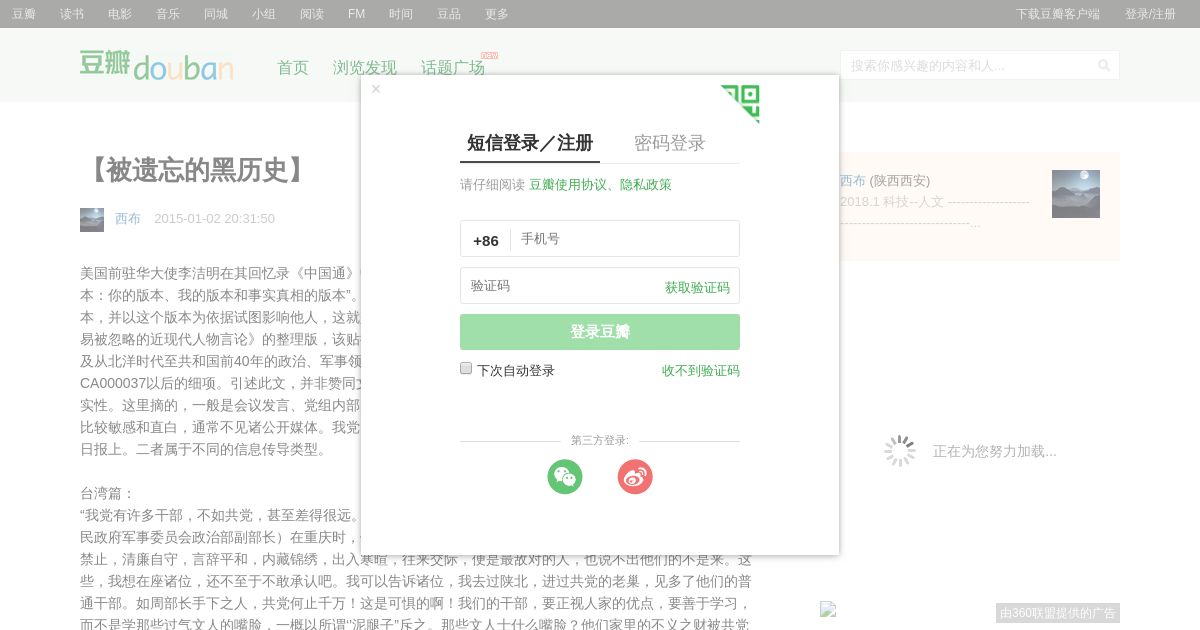Close the login dialog

[x=376, y=89]
